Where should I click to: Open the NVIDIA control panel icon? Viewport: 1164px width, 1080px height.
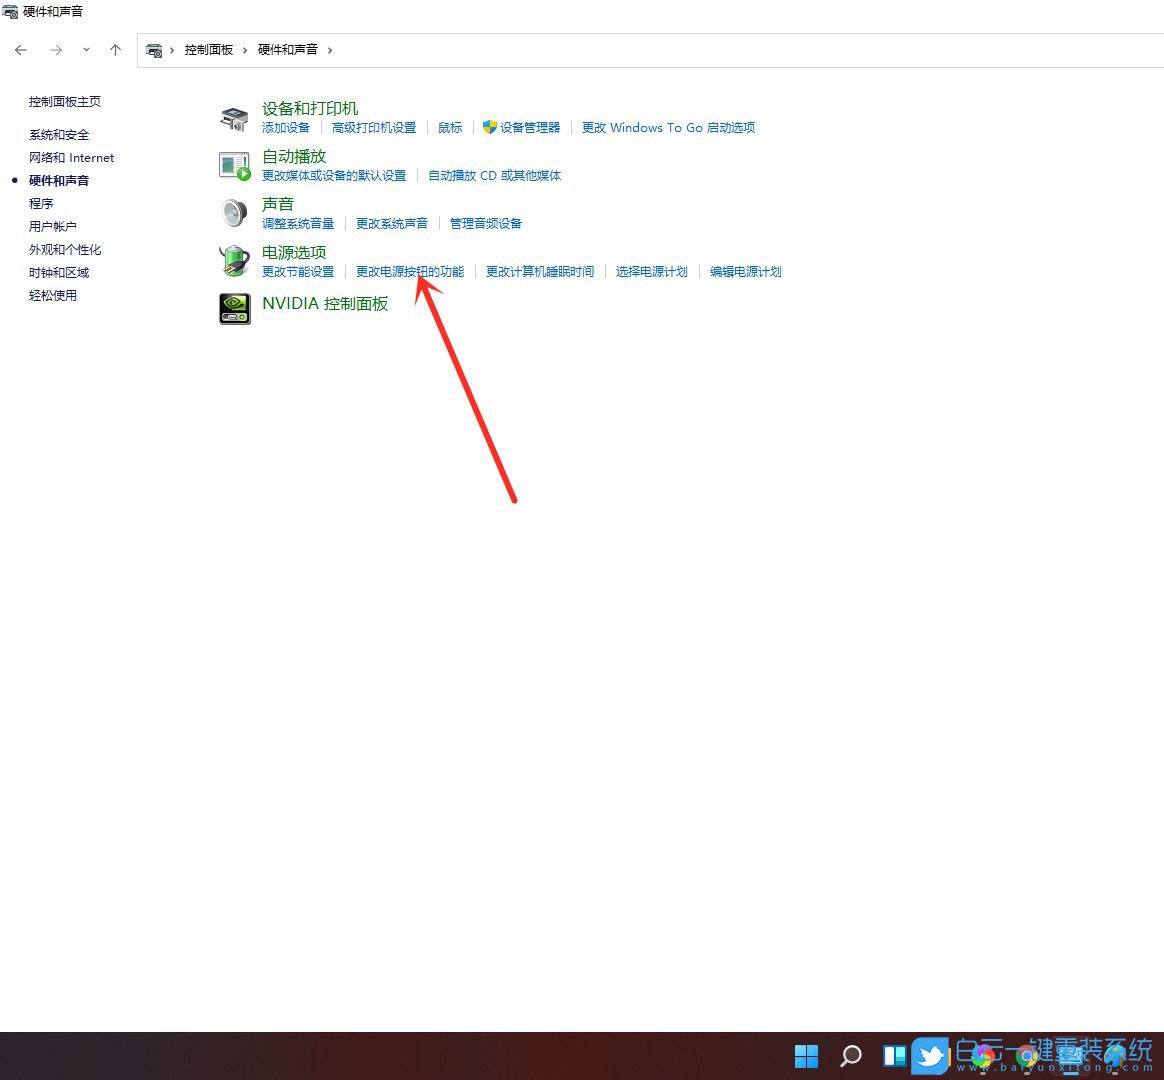(x=234, y=308)
